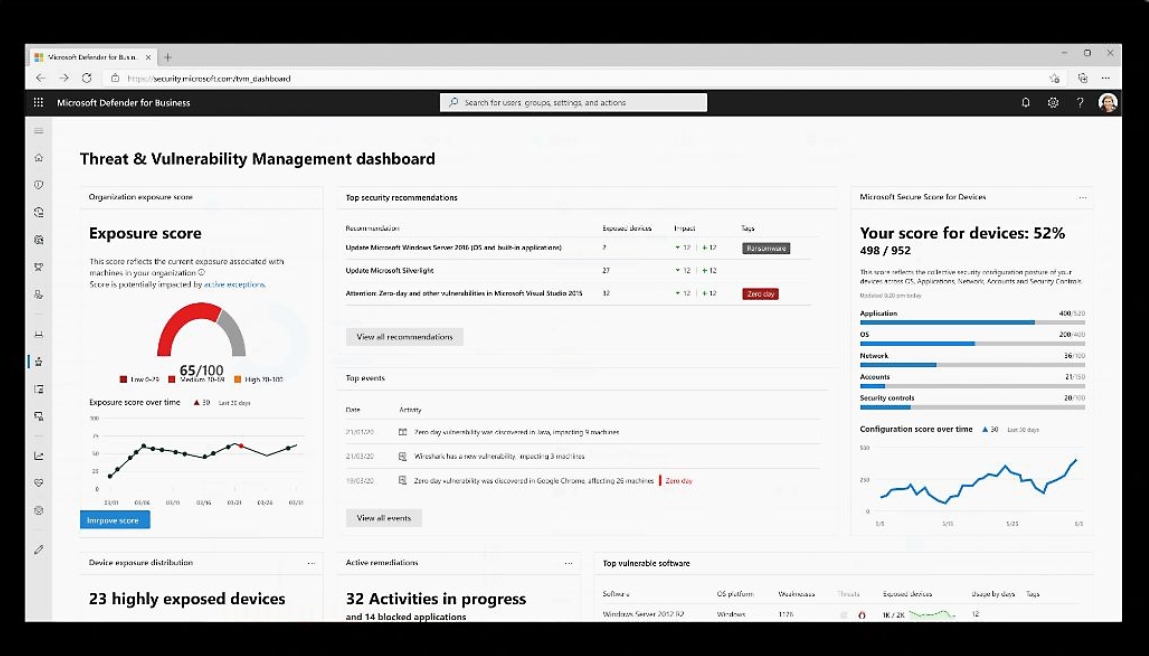Open the browser three-dot menu
The image size is (1149, 656).
click(1106, 78)
